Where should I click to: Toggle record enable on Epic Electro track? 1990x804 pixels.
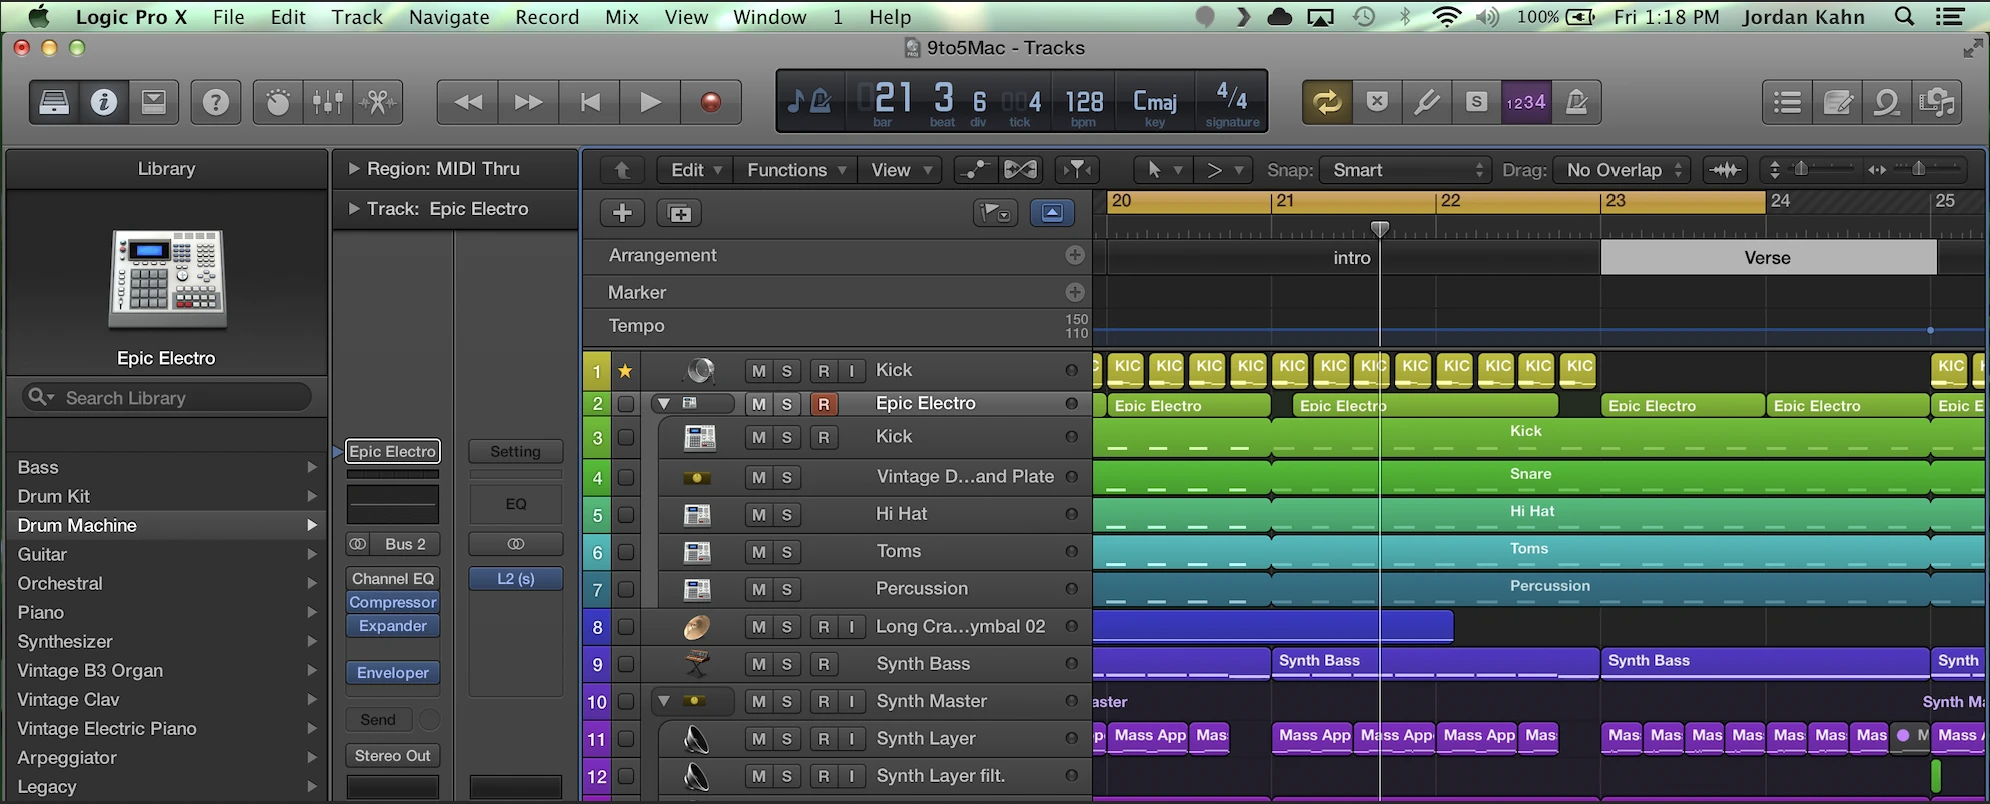pos(823,404)
